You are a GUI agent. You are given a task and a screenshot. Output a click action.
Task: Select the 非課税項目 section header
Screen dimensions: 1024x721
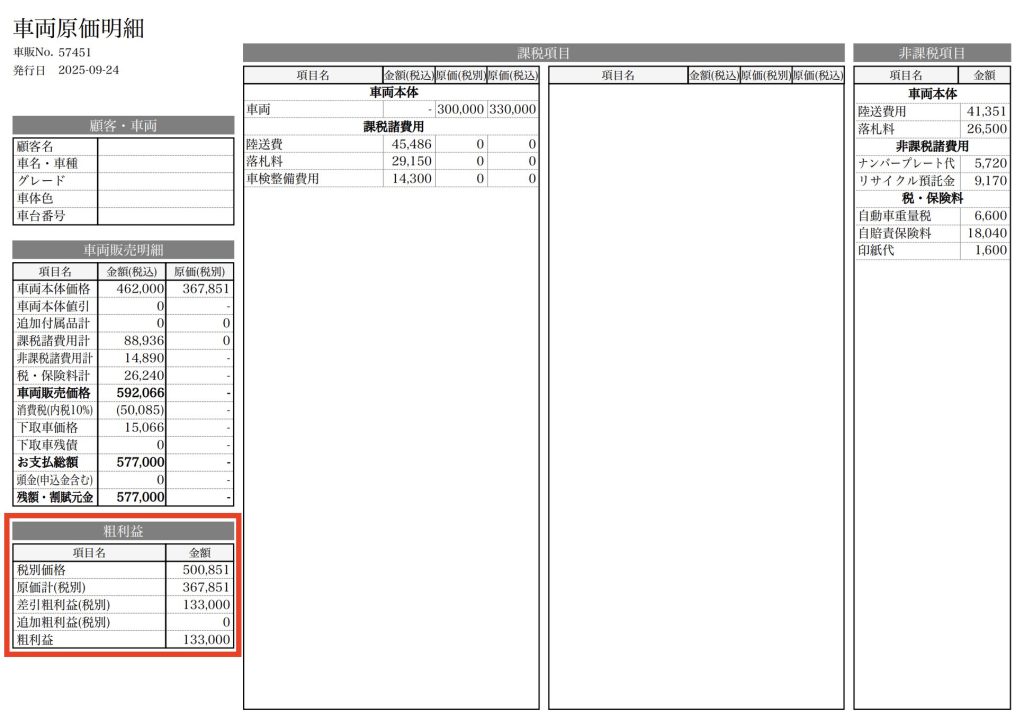tap(931, 53)
